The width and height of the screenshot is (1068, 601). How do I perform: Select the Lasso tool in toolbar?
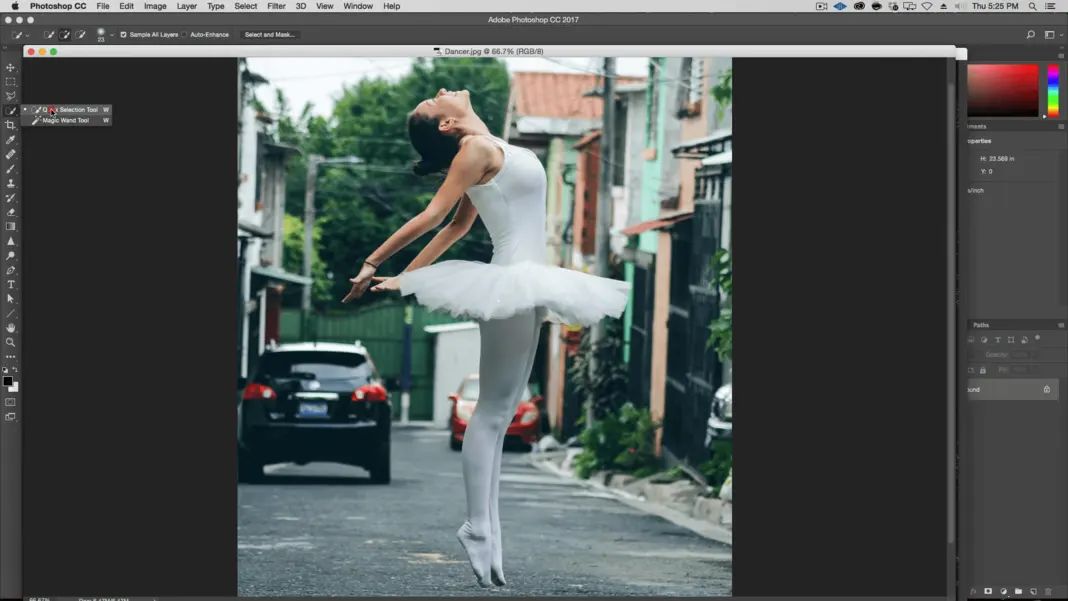coord(10,96)
